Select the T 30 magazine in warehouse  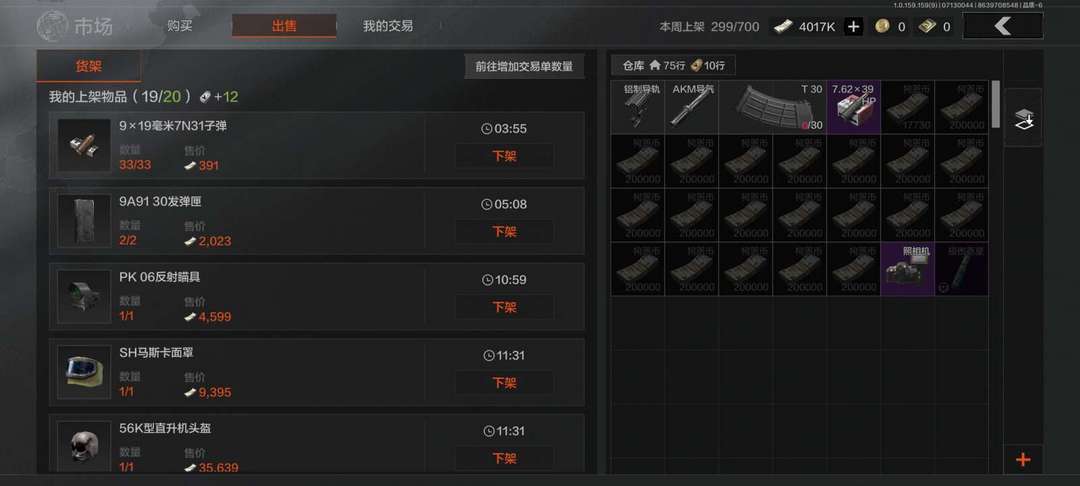pyautogui.click(x=772, y=107)
